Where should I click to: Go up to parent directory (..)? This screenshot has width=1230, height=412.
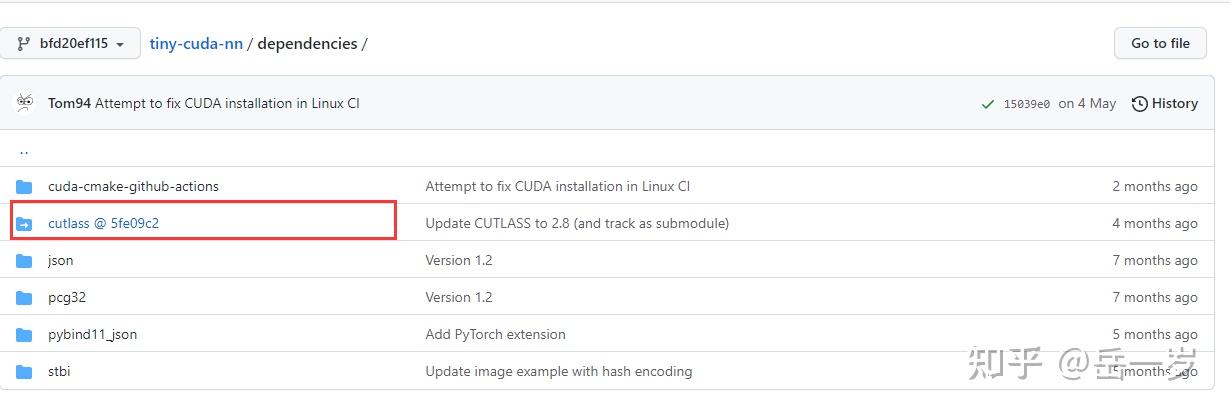click(x=24, y=151)
